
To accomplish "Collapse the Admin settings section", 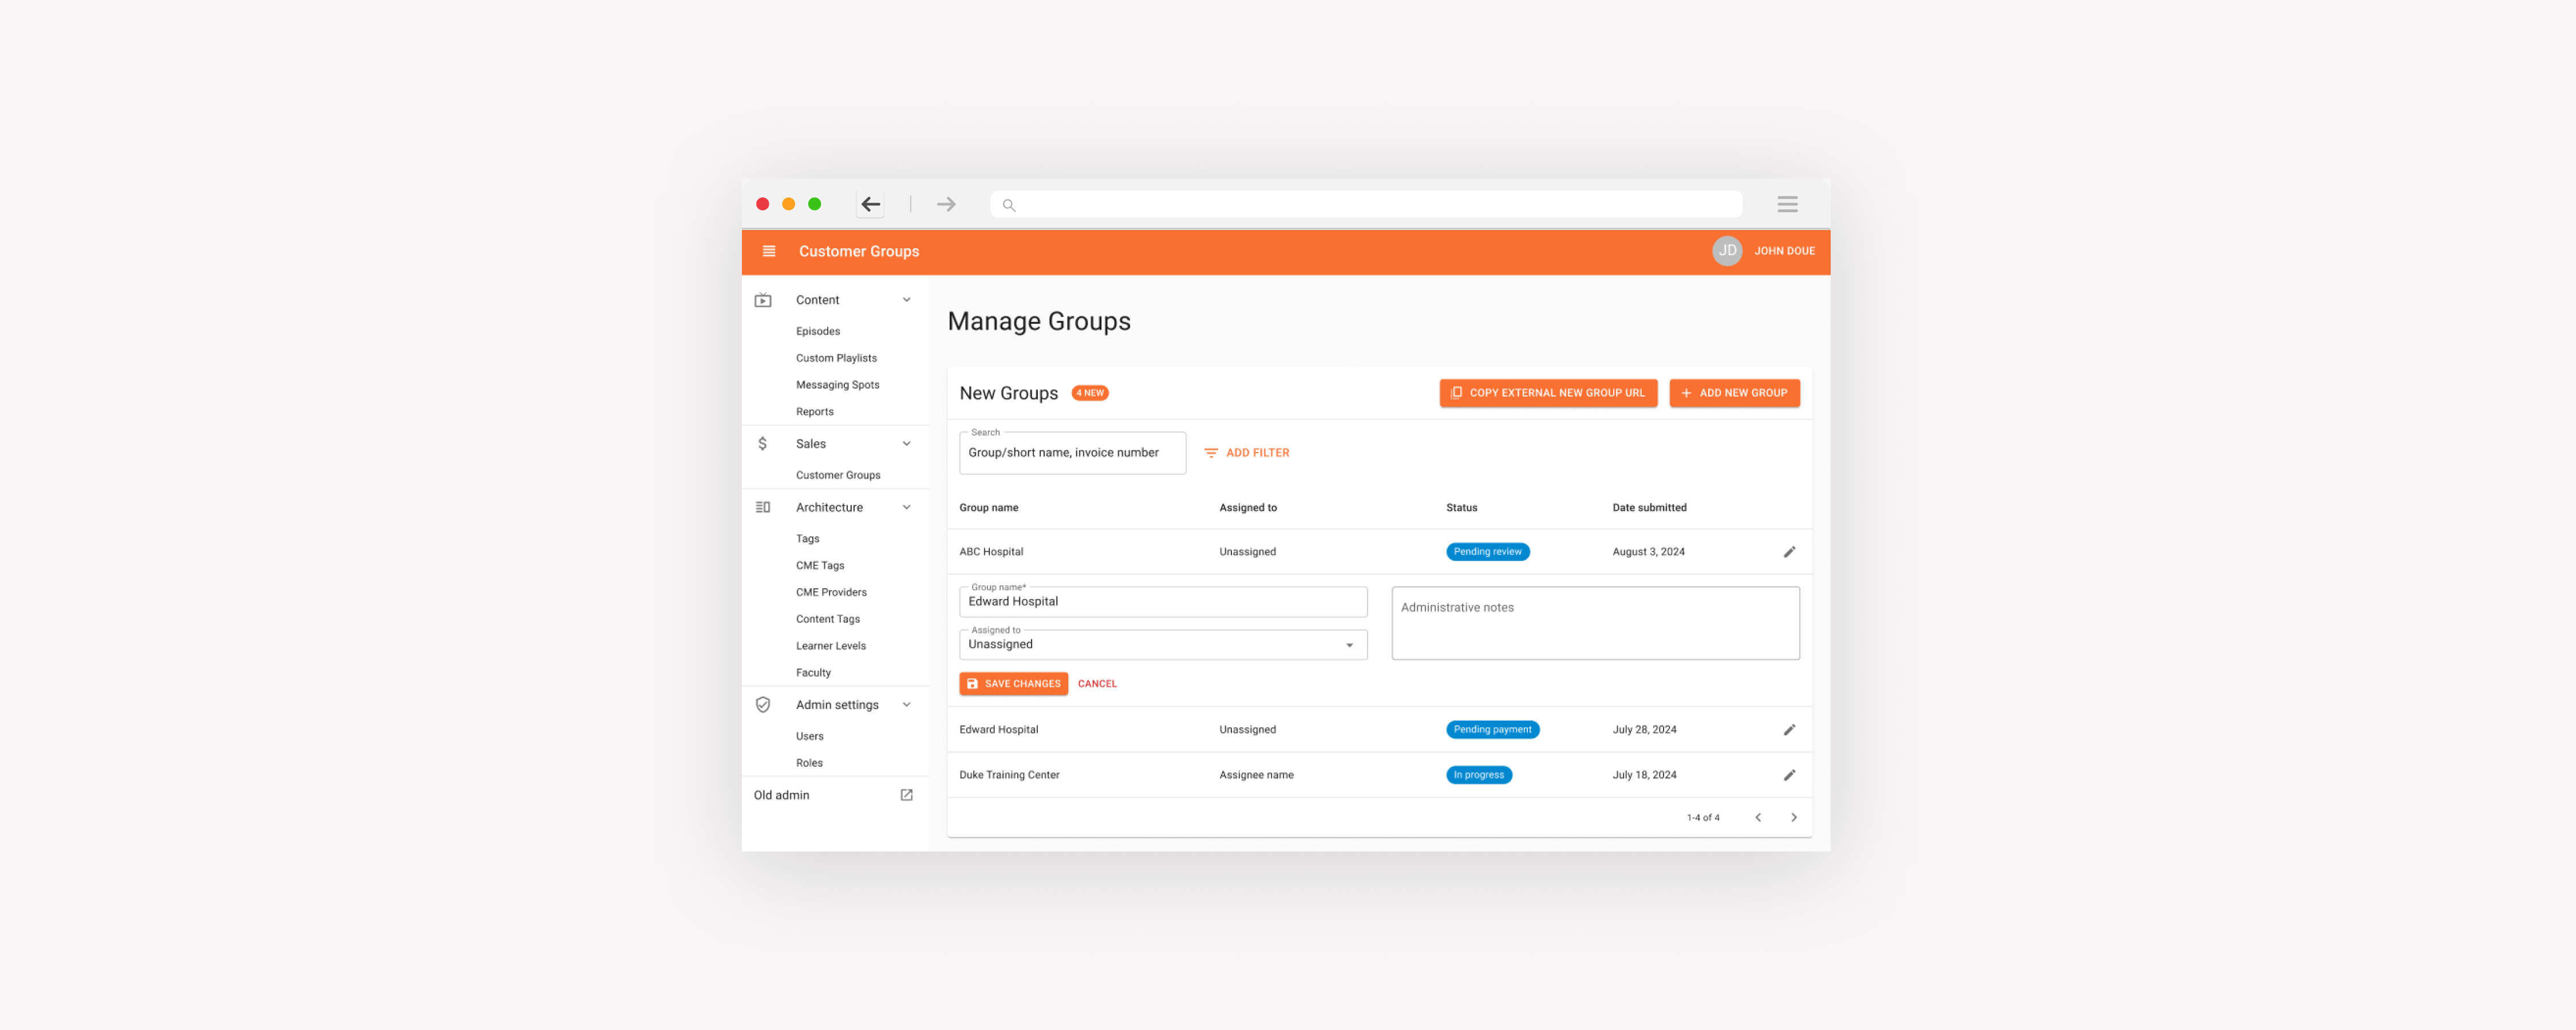I will pos(906,705).
